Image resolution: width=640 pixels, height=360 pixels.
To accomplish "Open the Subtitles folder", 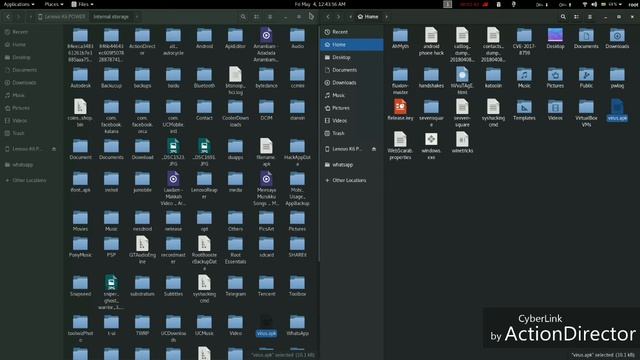I will click(x=173, y=286).
